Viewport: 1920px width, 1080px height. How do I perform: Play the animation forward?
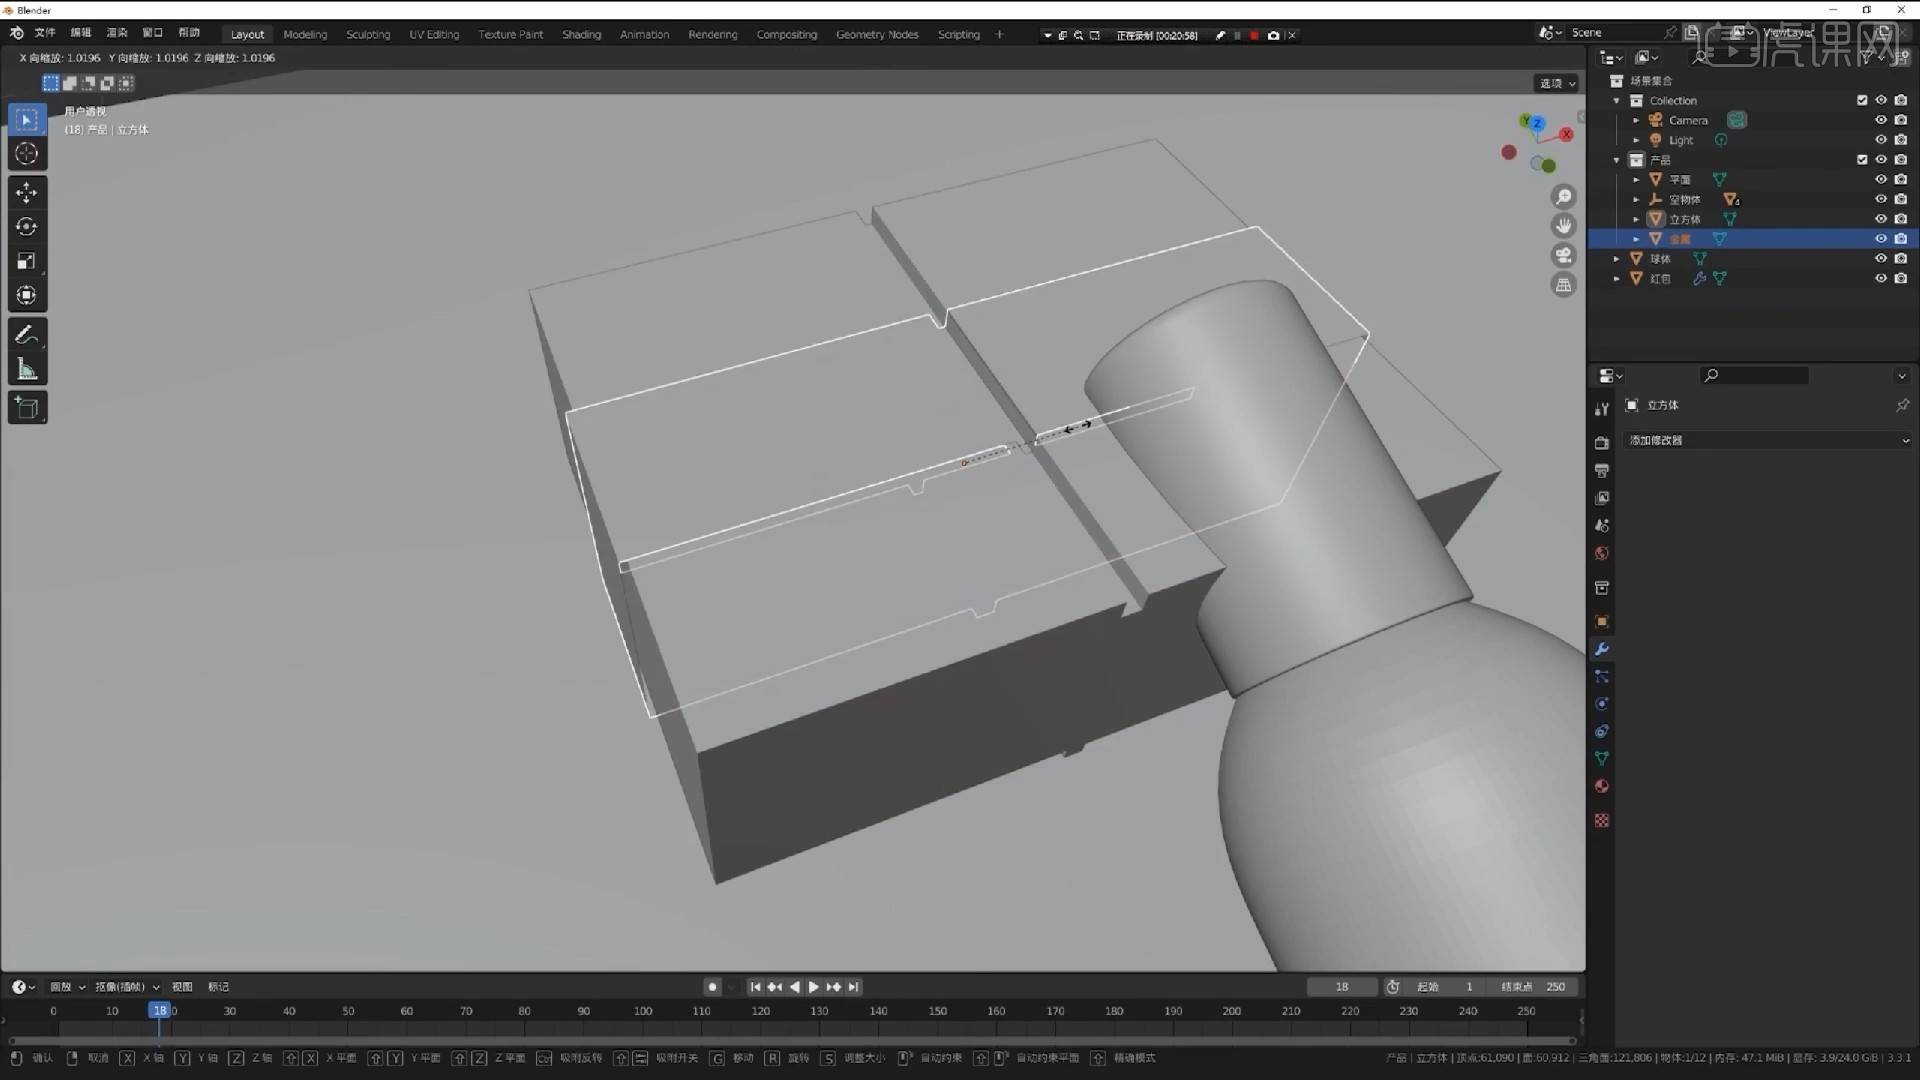click(814, 987)
